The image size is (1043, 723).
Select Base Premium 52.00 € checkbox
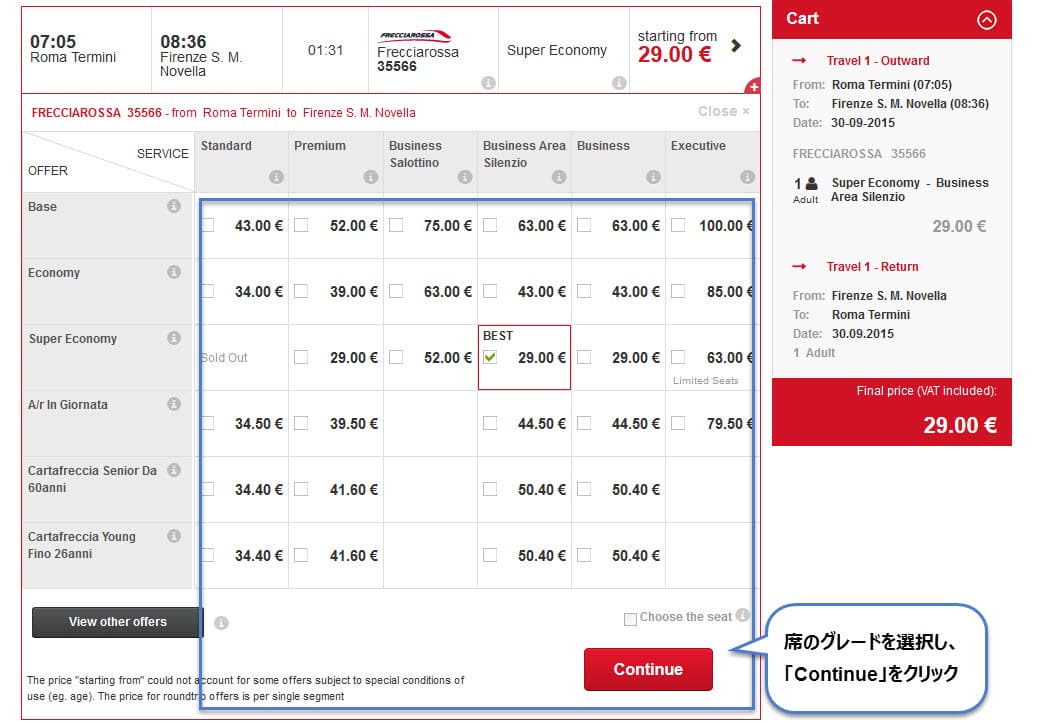click(301, 225)
